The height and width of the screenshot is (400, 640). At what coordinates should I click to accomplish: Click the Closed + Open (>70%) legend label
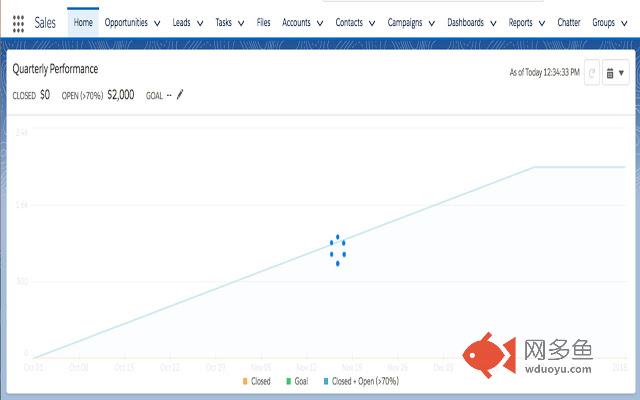(x=365, y=381)
